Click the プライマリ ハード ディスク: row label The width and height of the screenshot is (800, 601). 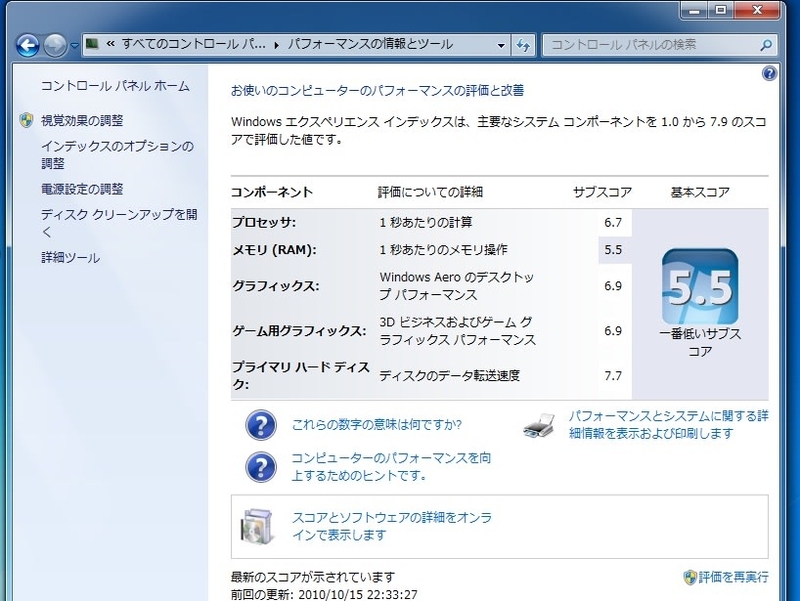point(301,375)
